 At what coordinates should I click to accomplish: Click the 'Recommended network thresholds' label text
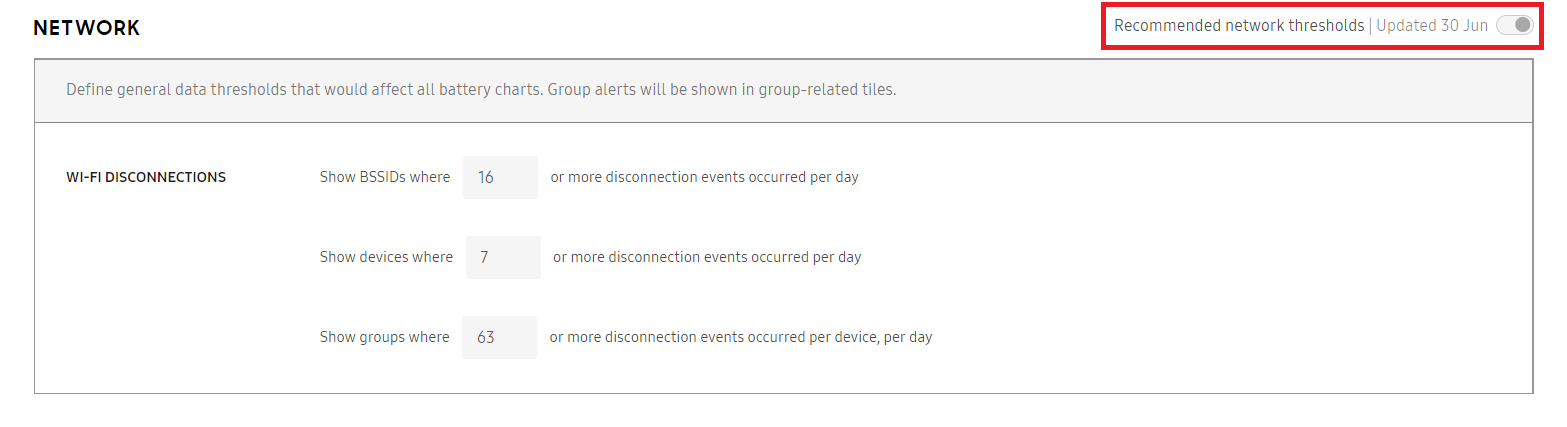[x=1239, y=26]
